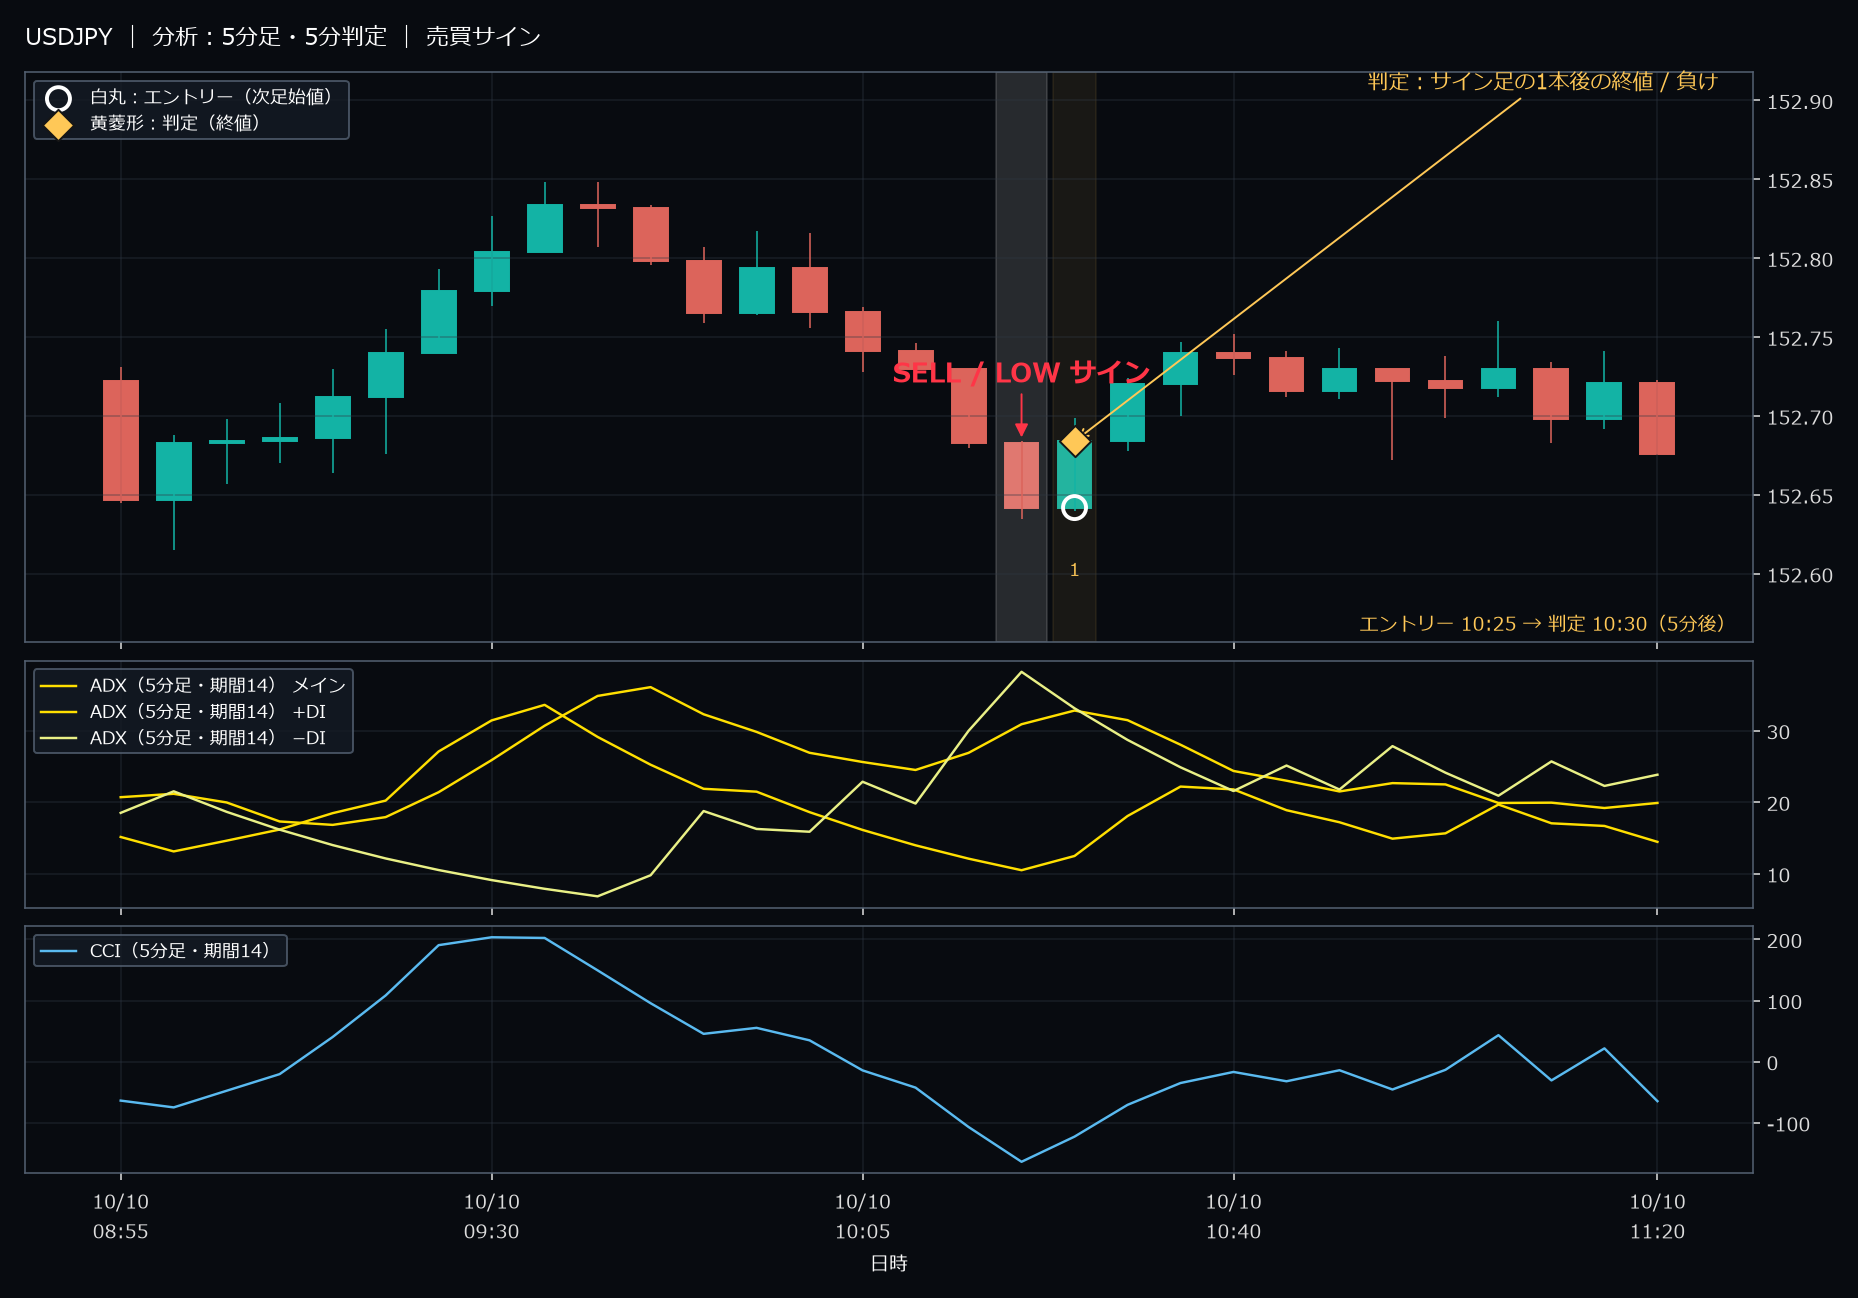The height and width of the screenshot is (1298, 1858).
Task: Click the 152.75 price axis label
Action: [1800, 339]
